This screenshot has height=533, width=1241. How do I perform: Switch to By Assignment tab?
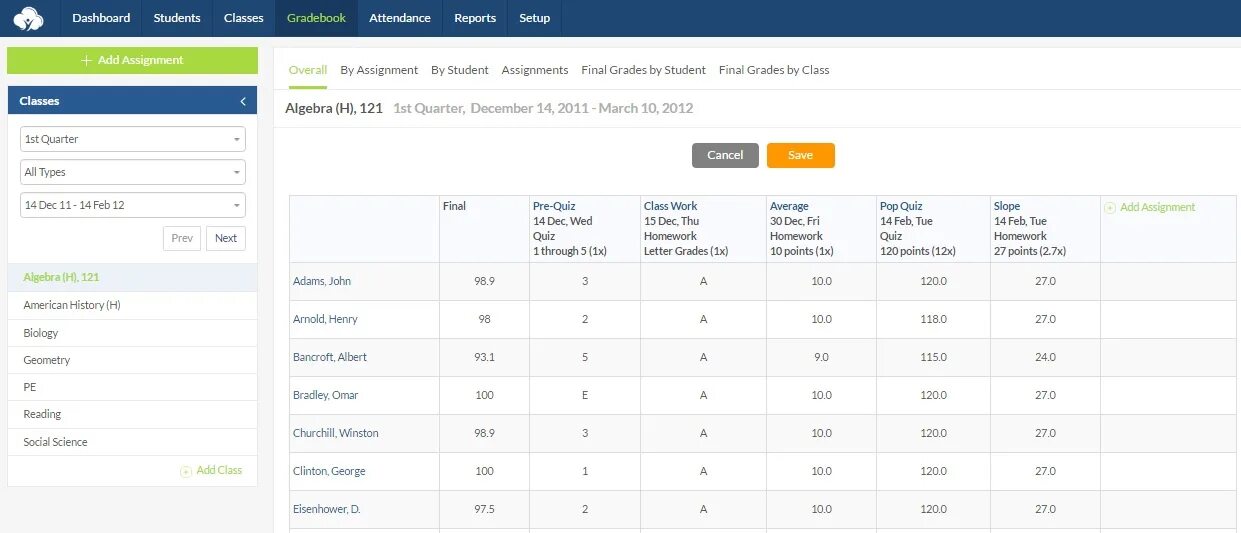click(x=379, y=70)
